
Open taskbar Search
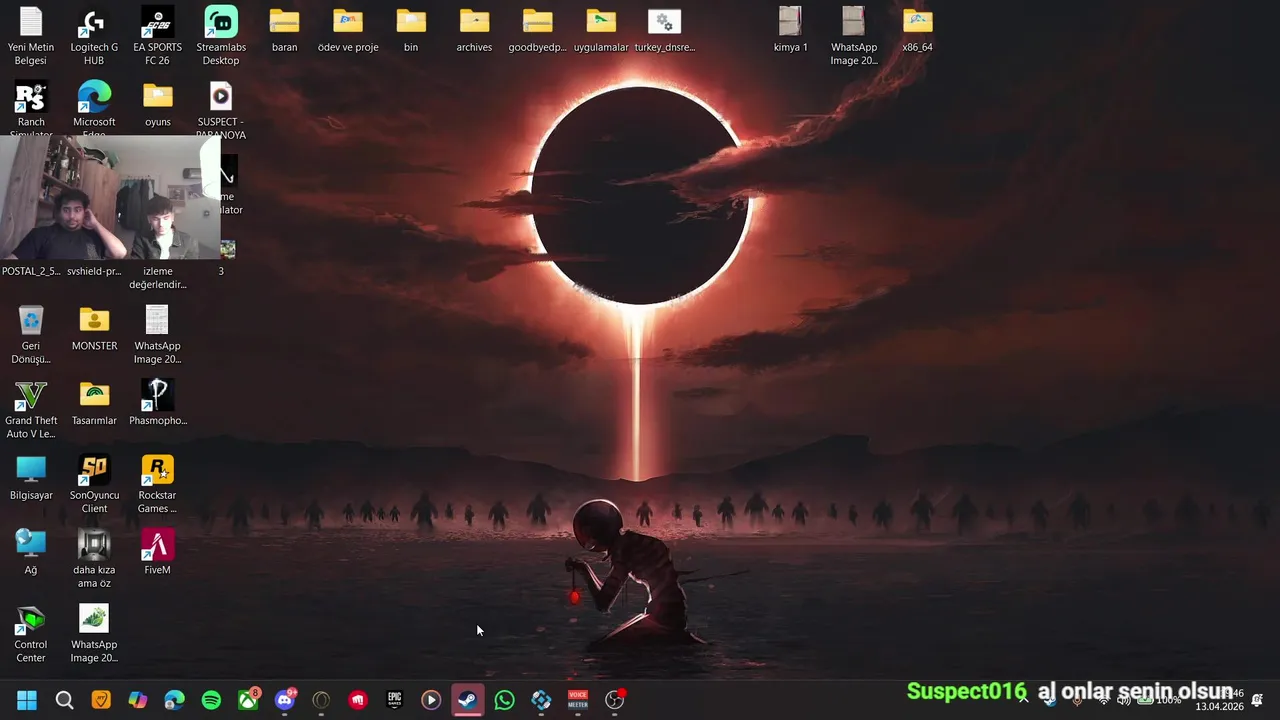coord(64,700)
